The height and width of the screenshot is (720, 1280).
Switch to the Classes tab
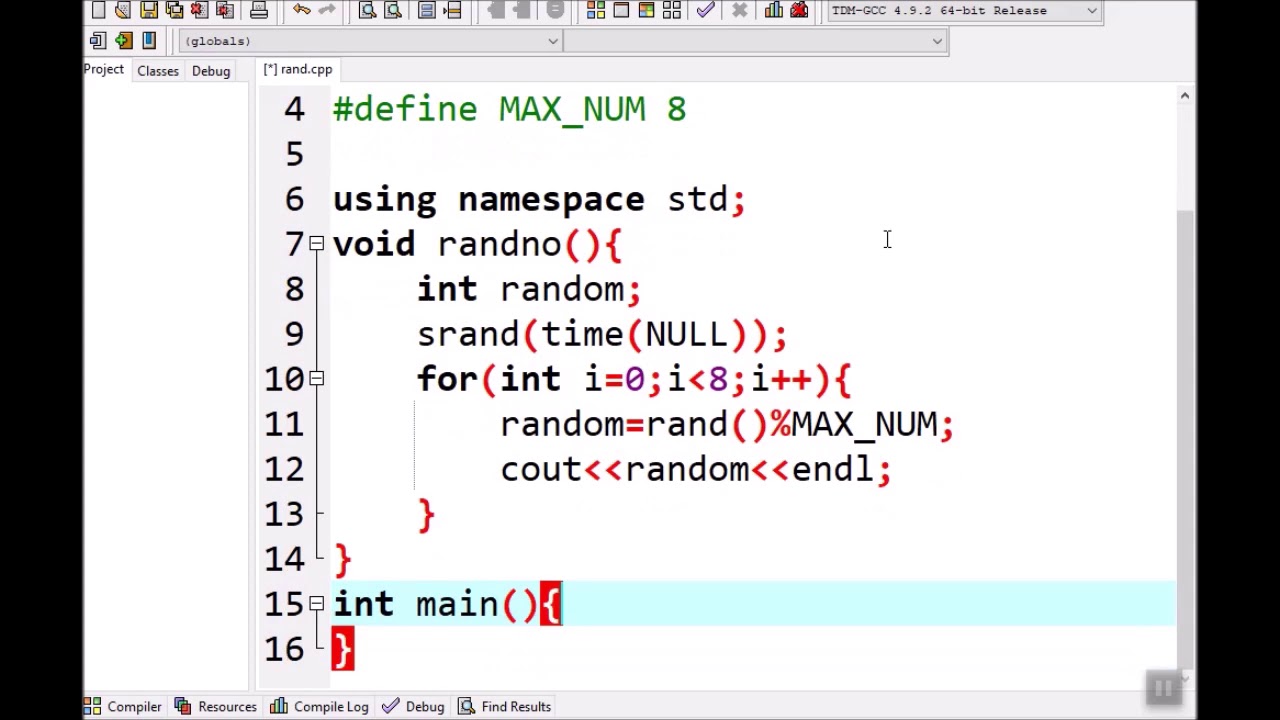(x=158, y=71)
